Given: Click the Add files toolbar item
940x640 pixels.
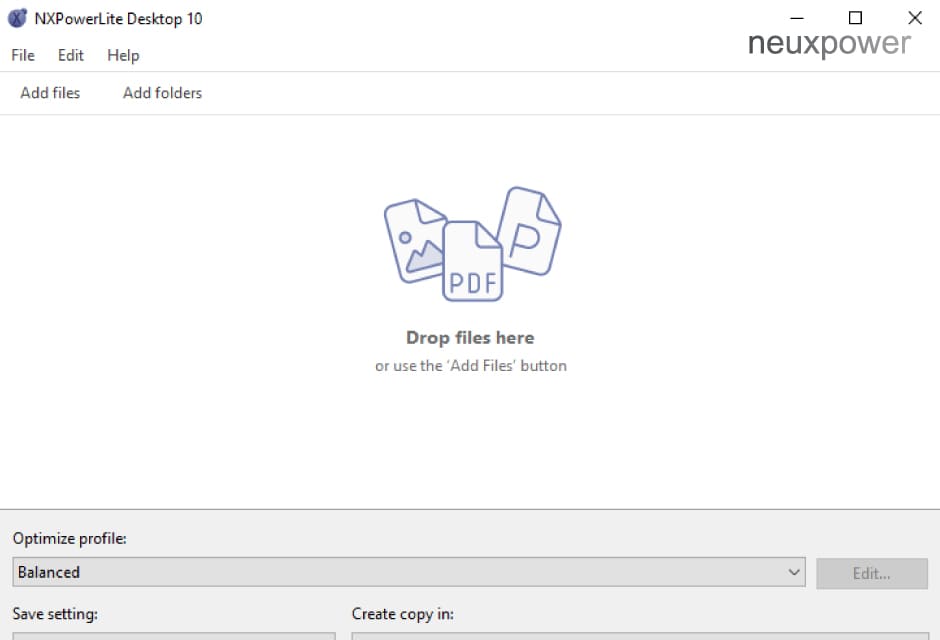Looking at the screenshot, I should [50, 92].
